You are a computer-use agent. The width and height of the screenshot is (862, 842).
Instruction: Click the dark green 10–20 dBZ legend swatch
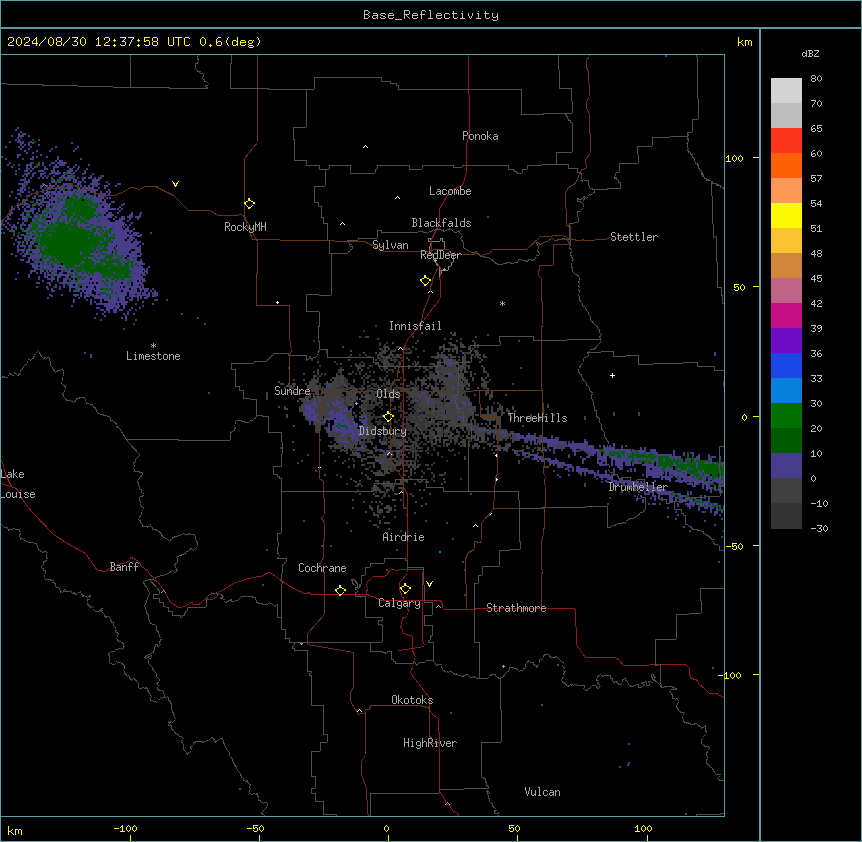[786, 441]
